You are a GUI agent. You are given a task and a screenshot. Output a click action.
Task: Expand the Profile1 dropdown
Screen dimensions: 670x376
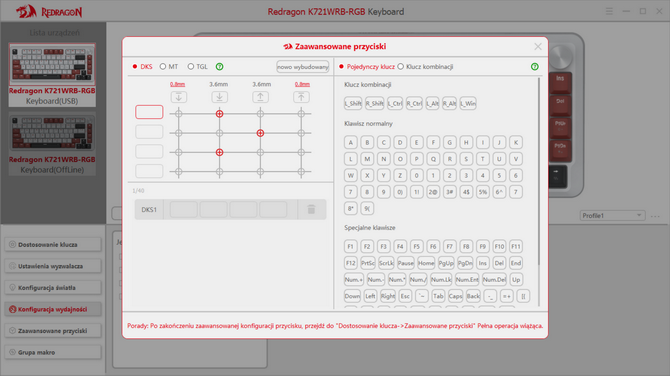click(612, 215)
